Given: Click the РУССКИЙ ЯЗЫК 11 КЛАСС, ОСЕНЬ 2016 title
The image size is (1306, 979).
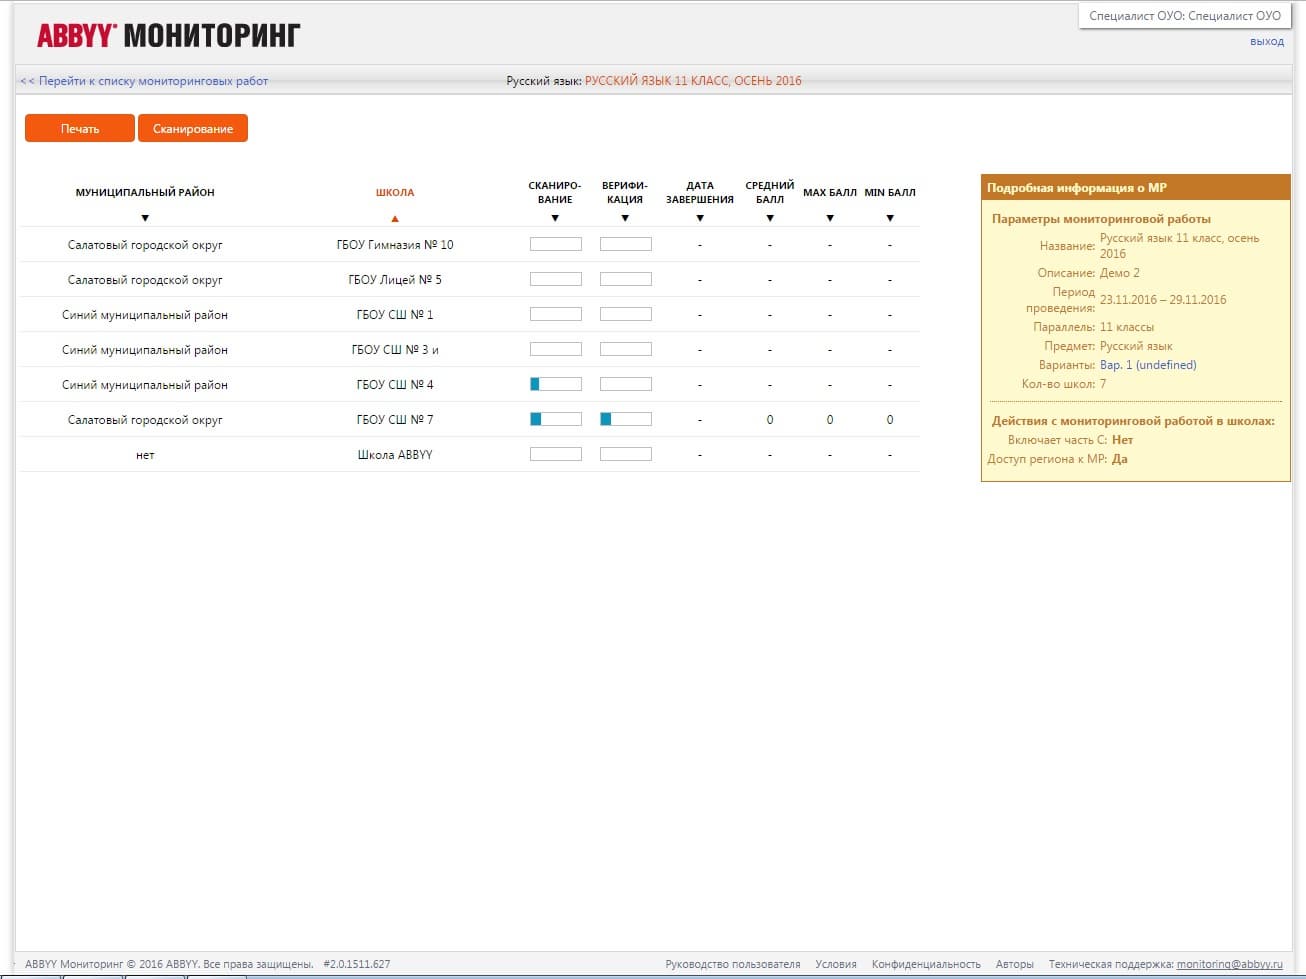Looking at the screenshot, I should 693,81.
